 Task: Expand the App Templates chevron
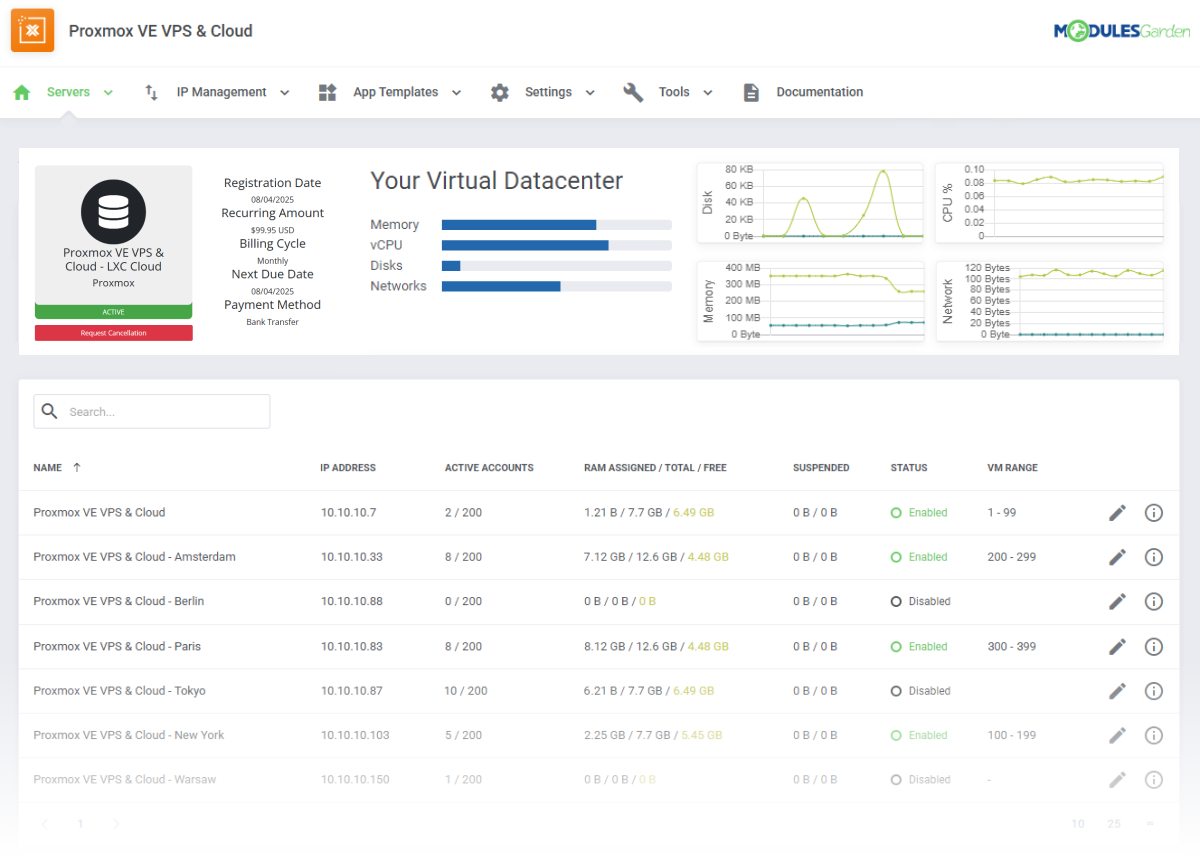click(x=456, y=93)
